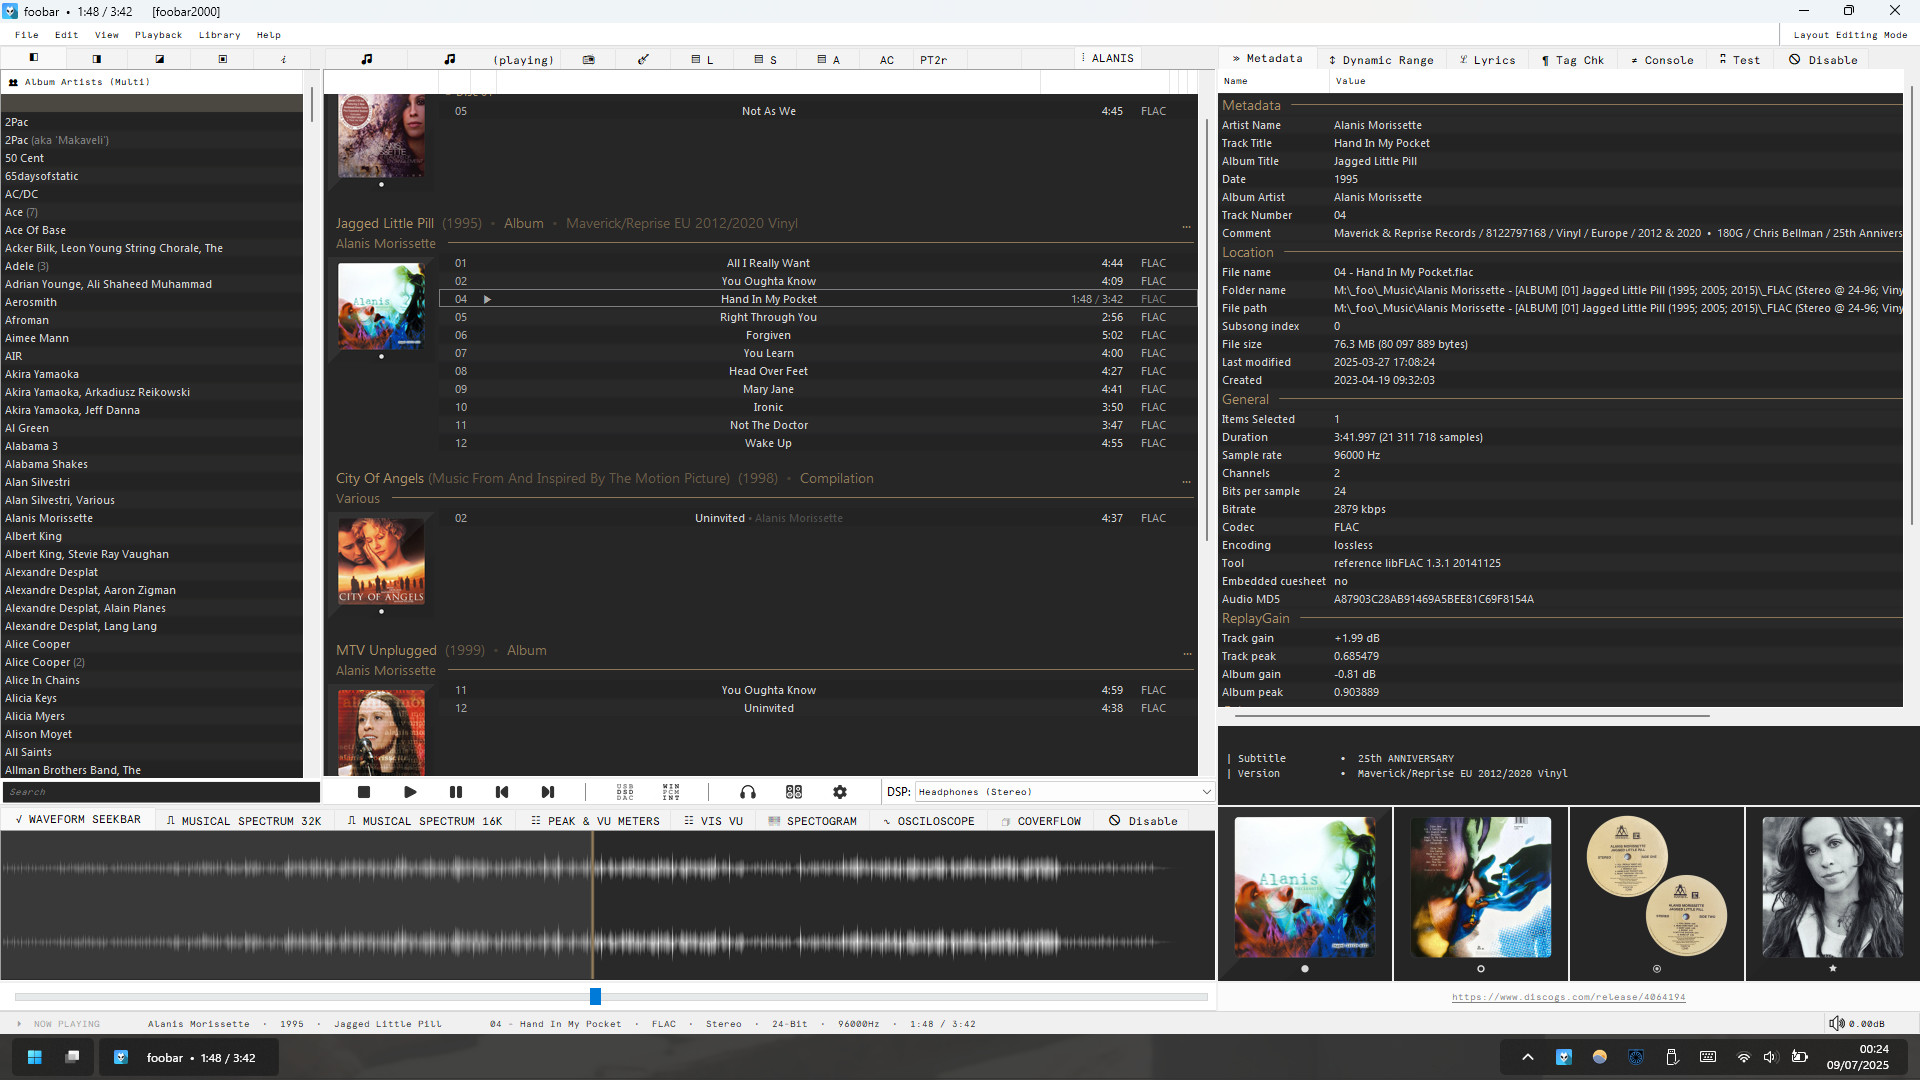Open the Edit menu

point(67,35)
